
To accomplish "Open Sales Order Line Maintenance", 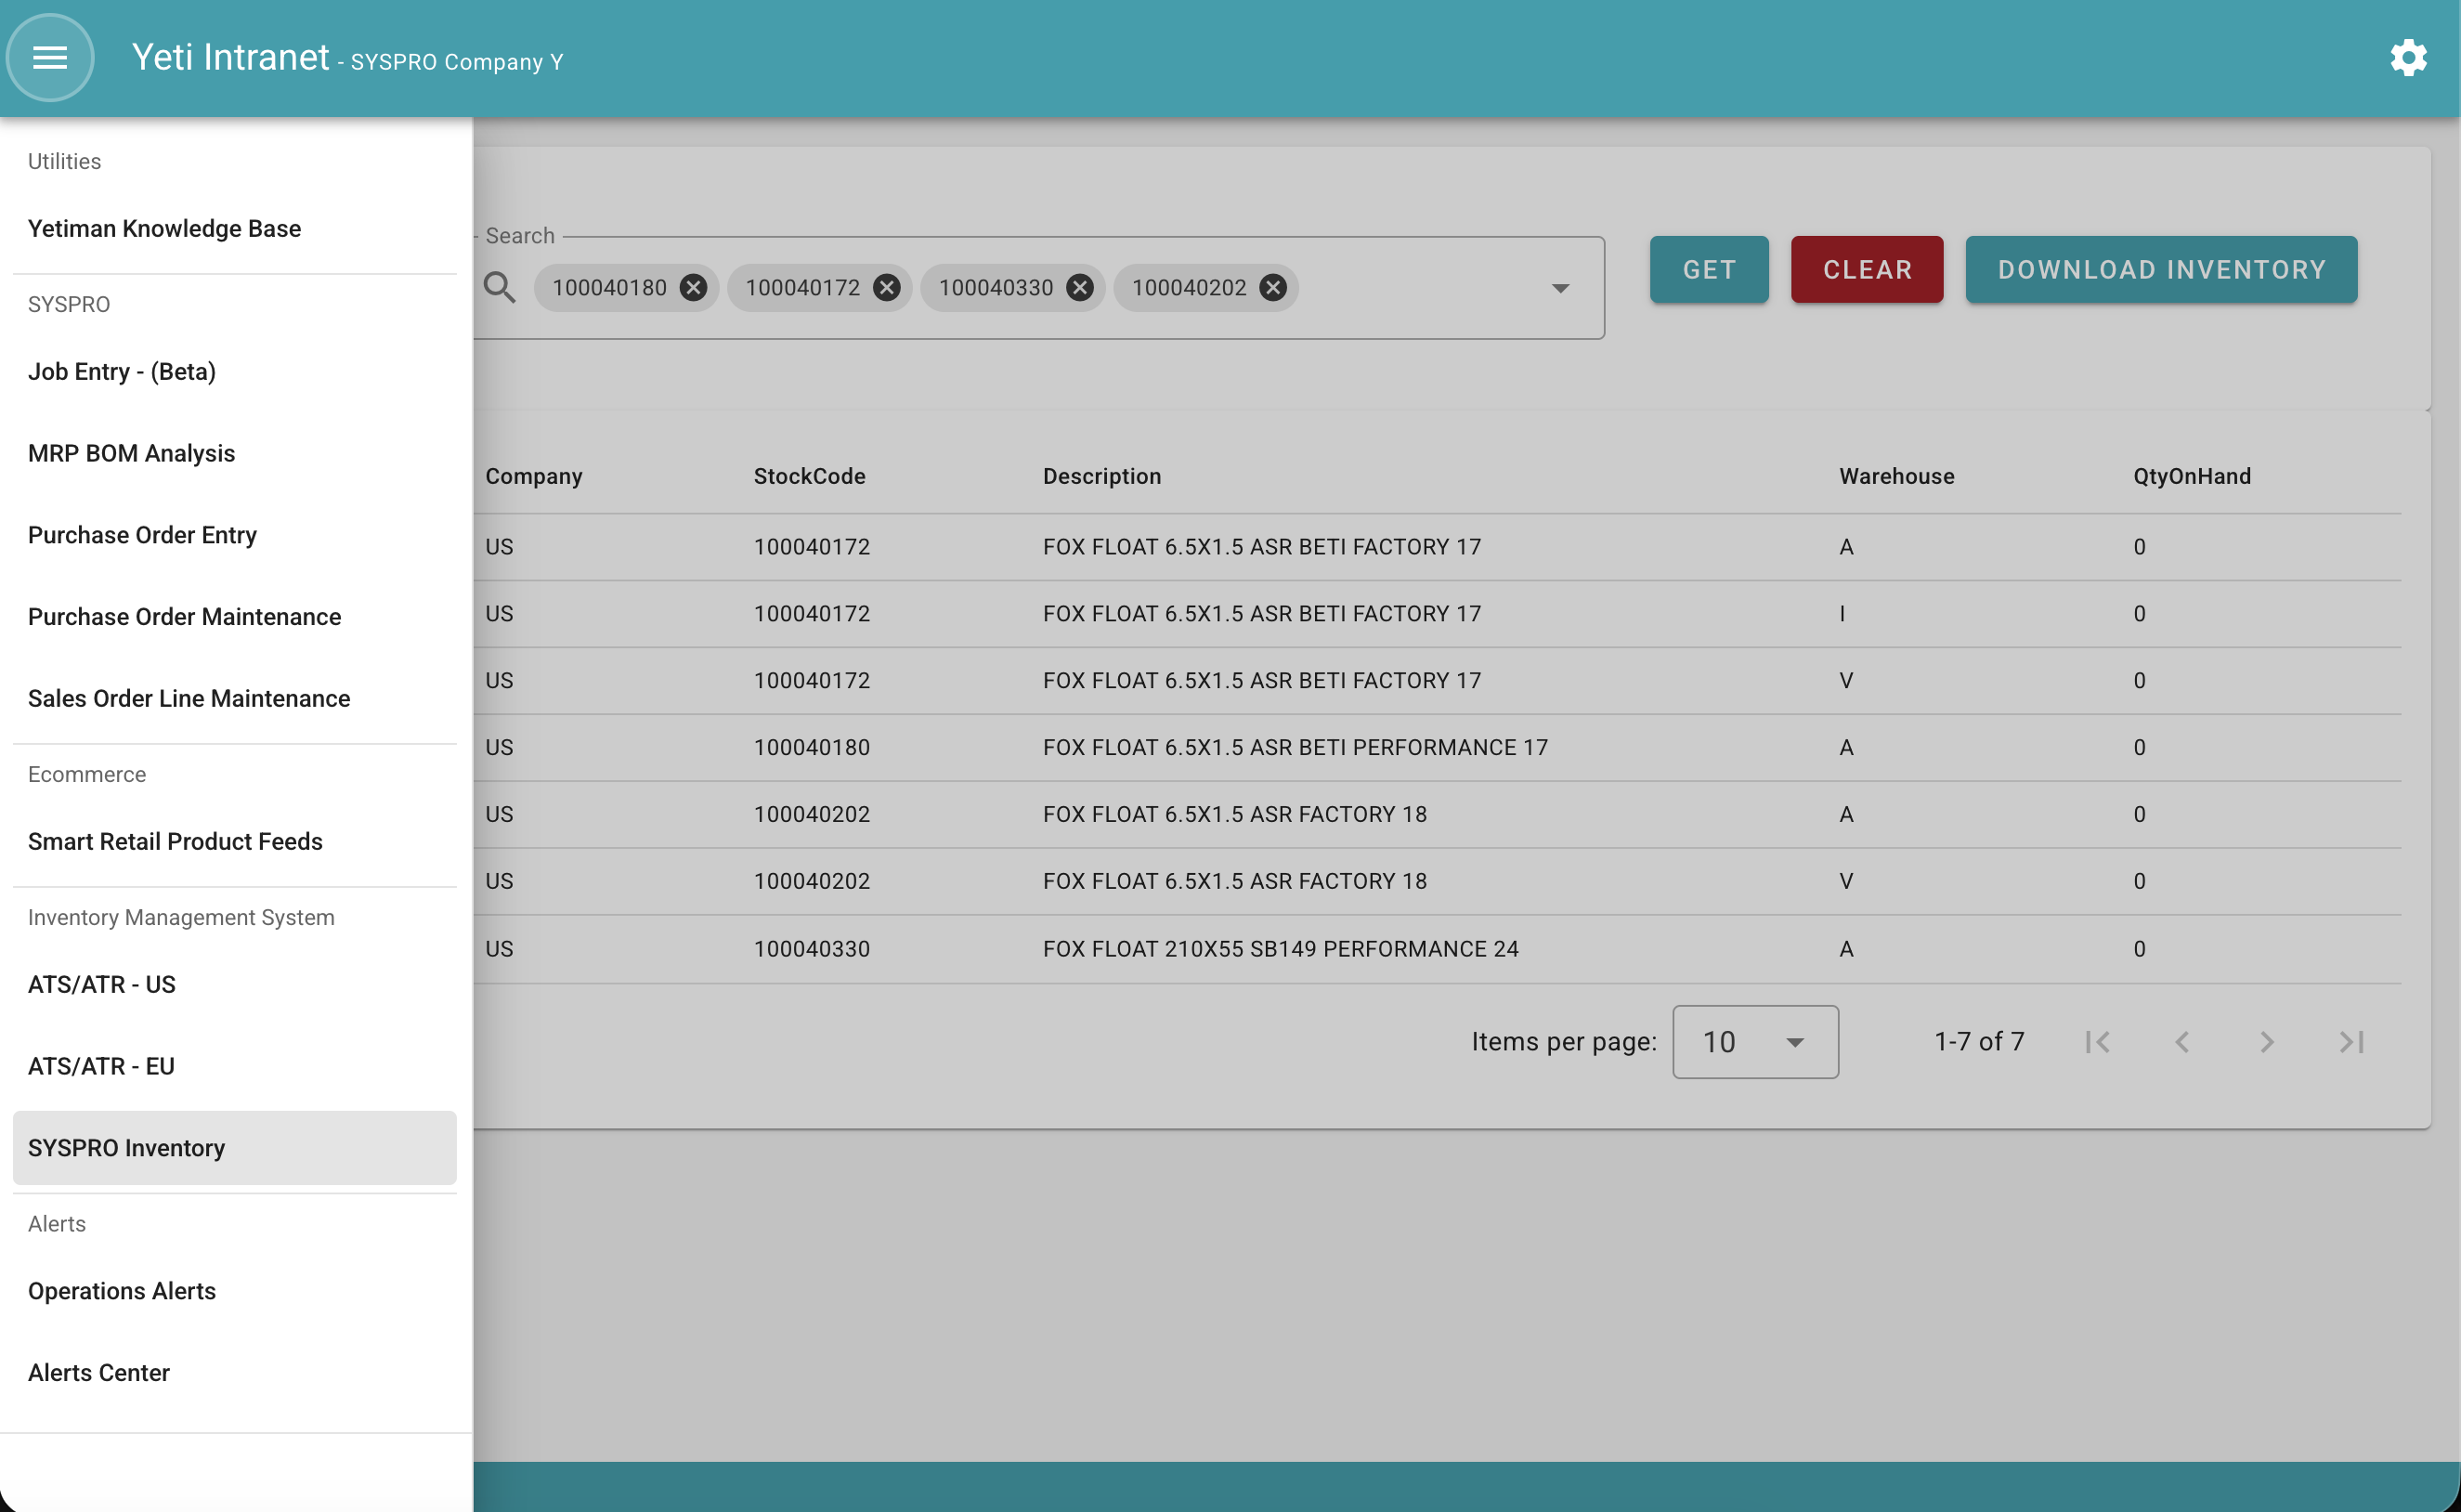I will [235, 699].
